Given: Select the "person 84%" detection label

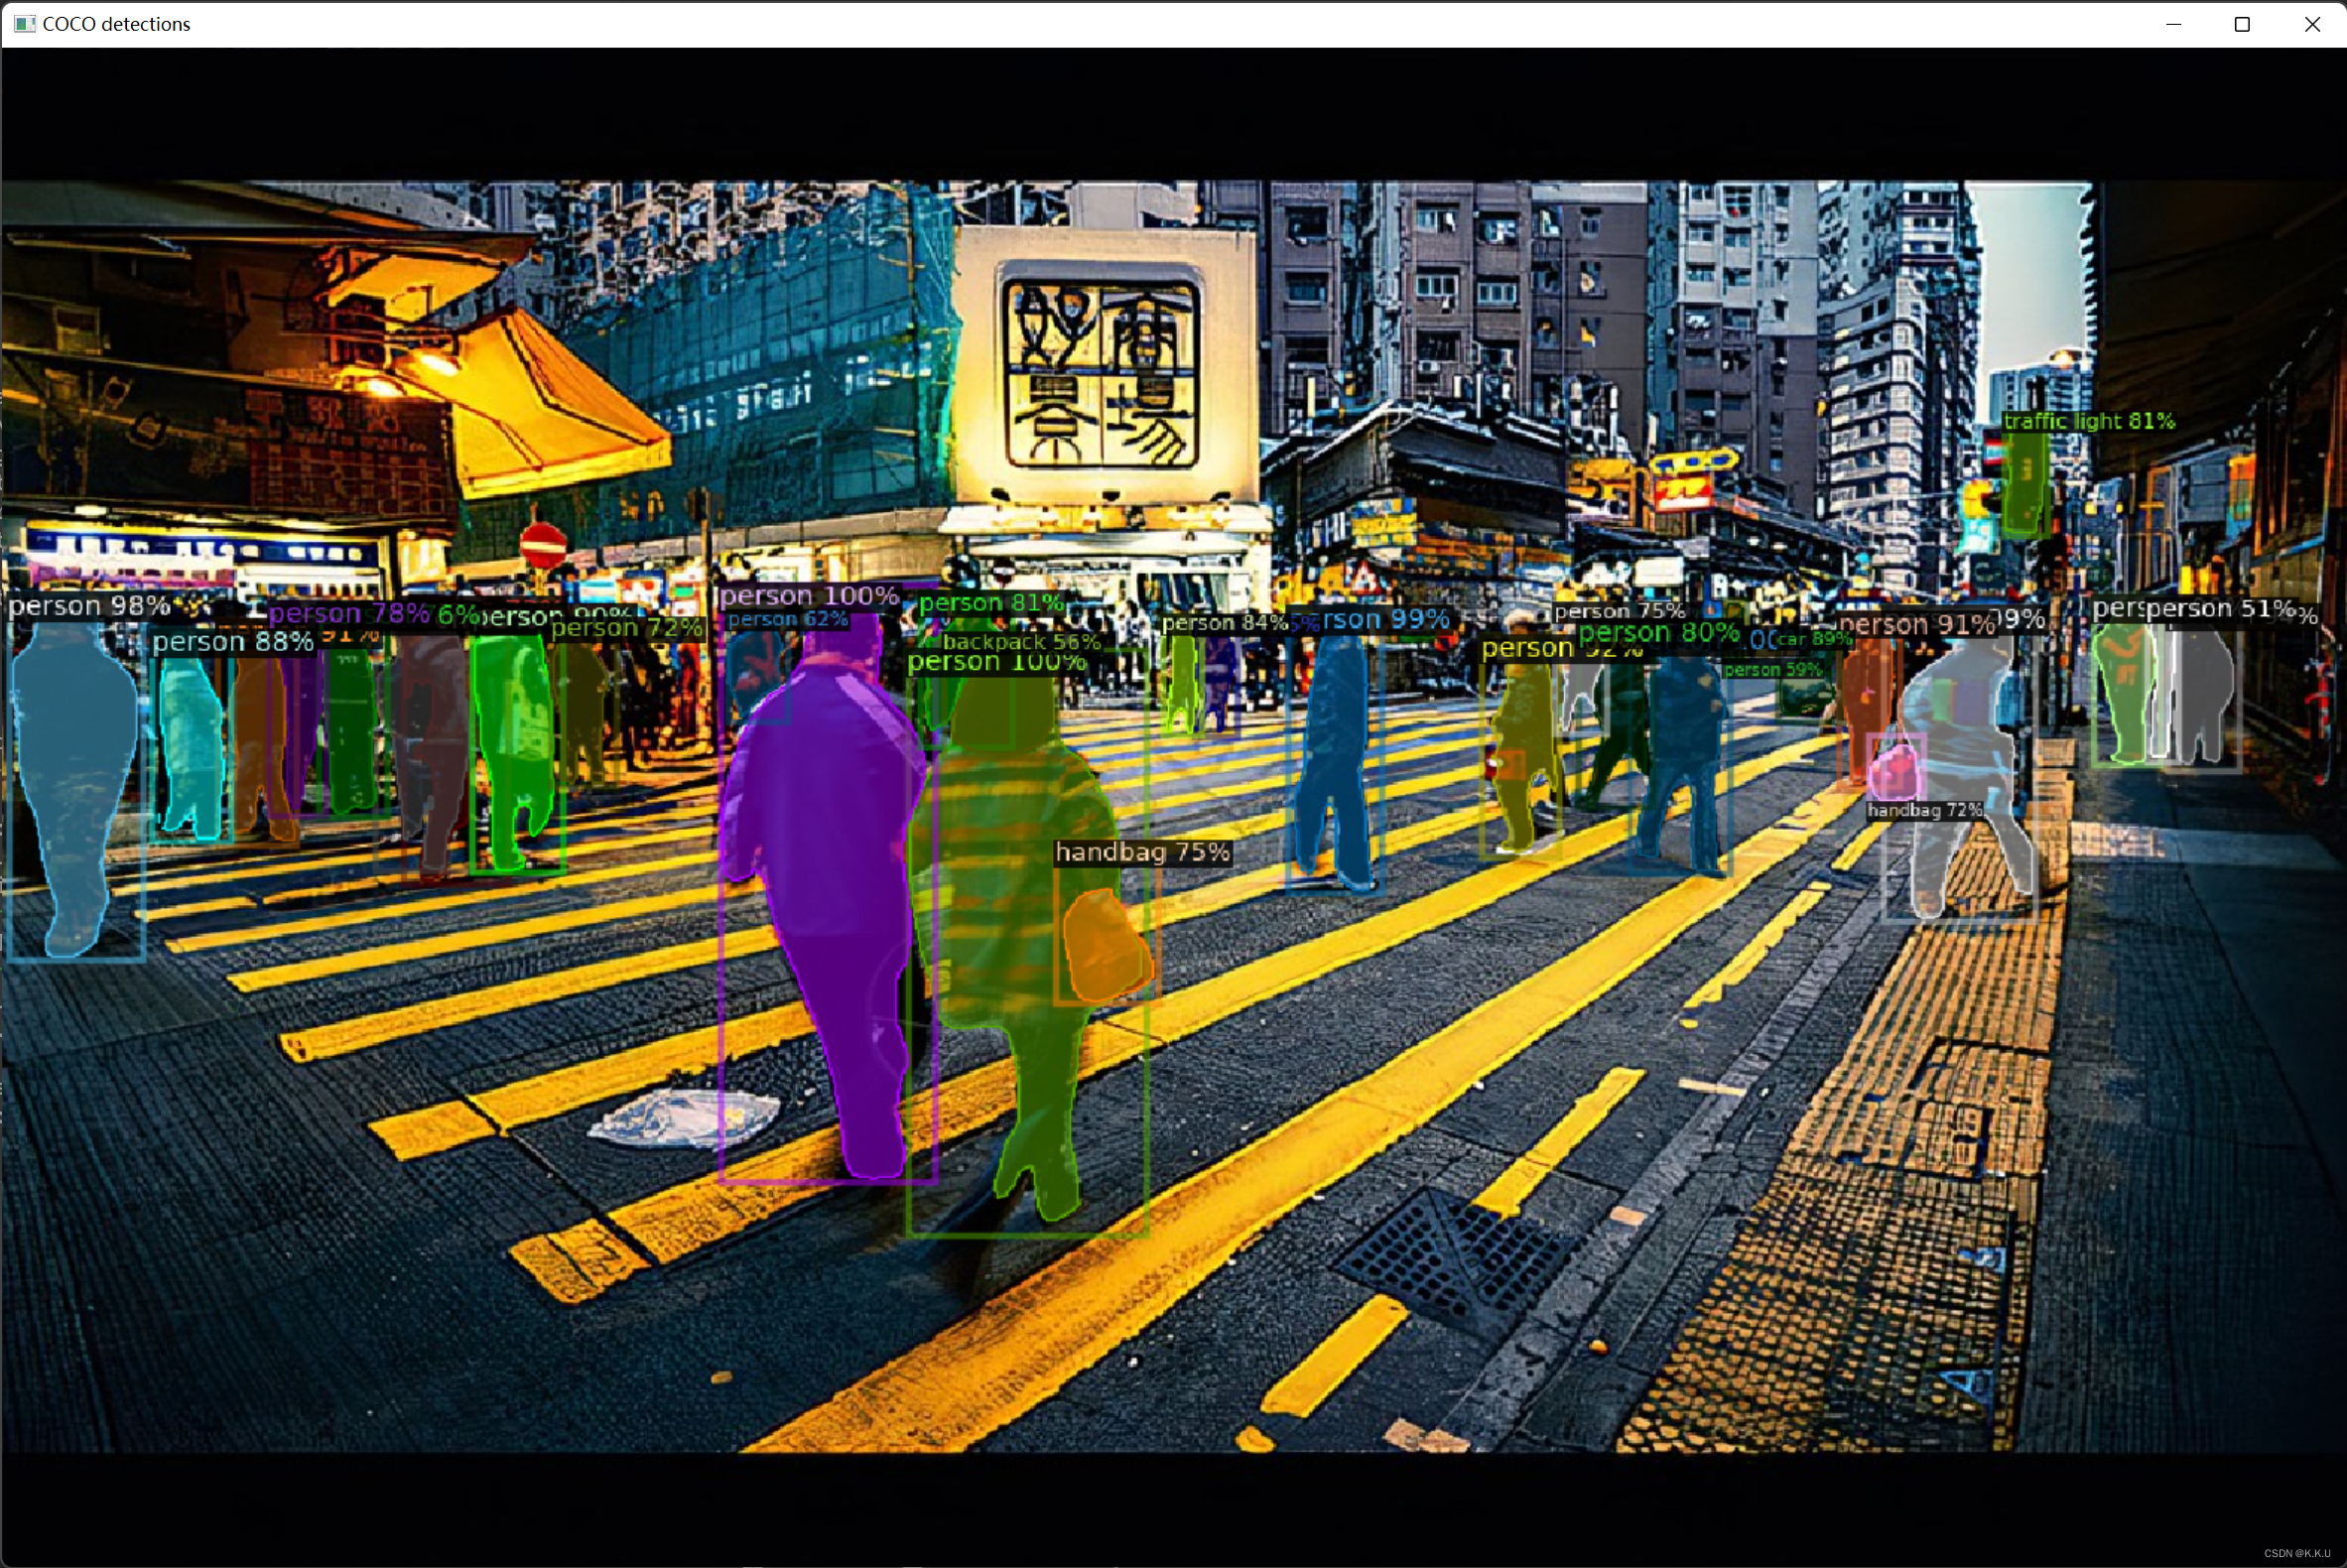Looking at the screenshot, I should tap(1224, 623).
